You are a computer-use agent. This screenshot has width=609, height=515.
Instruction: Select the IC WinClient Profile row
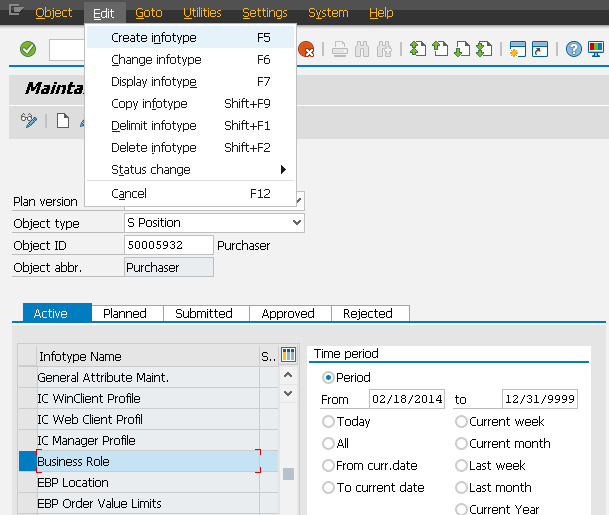pos(148,398)
